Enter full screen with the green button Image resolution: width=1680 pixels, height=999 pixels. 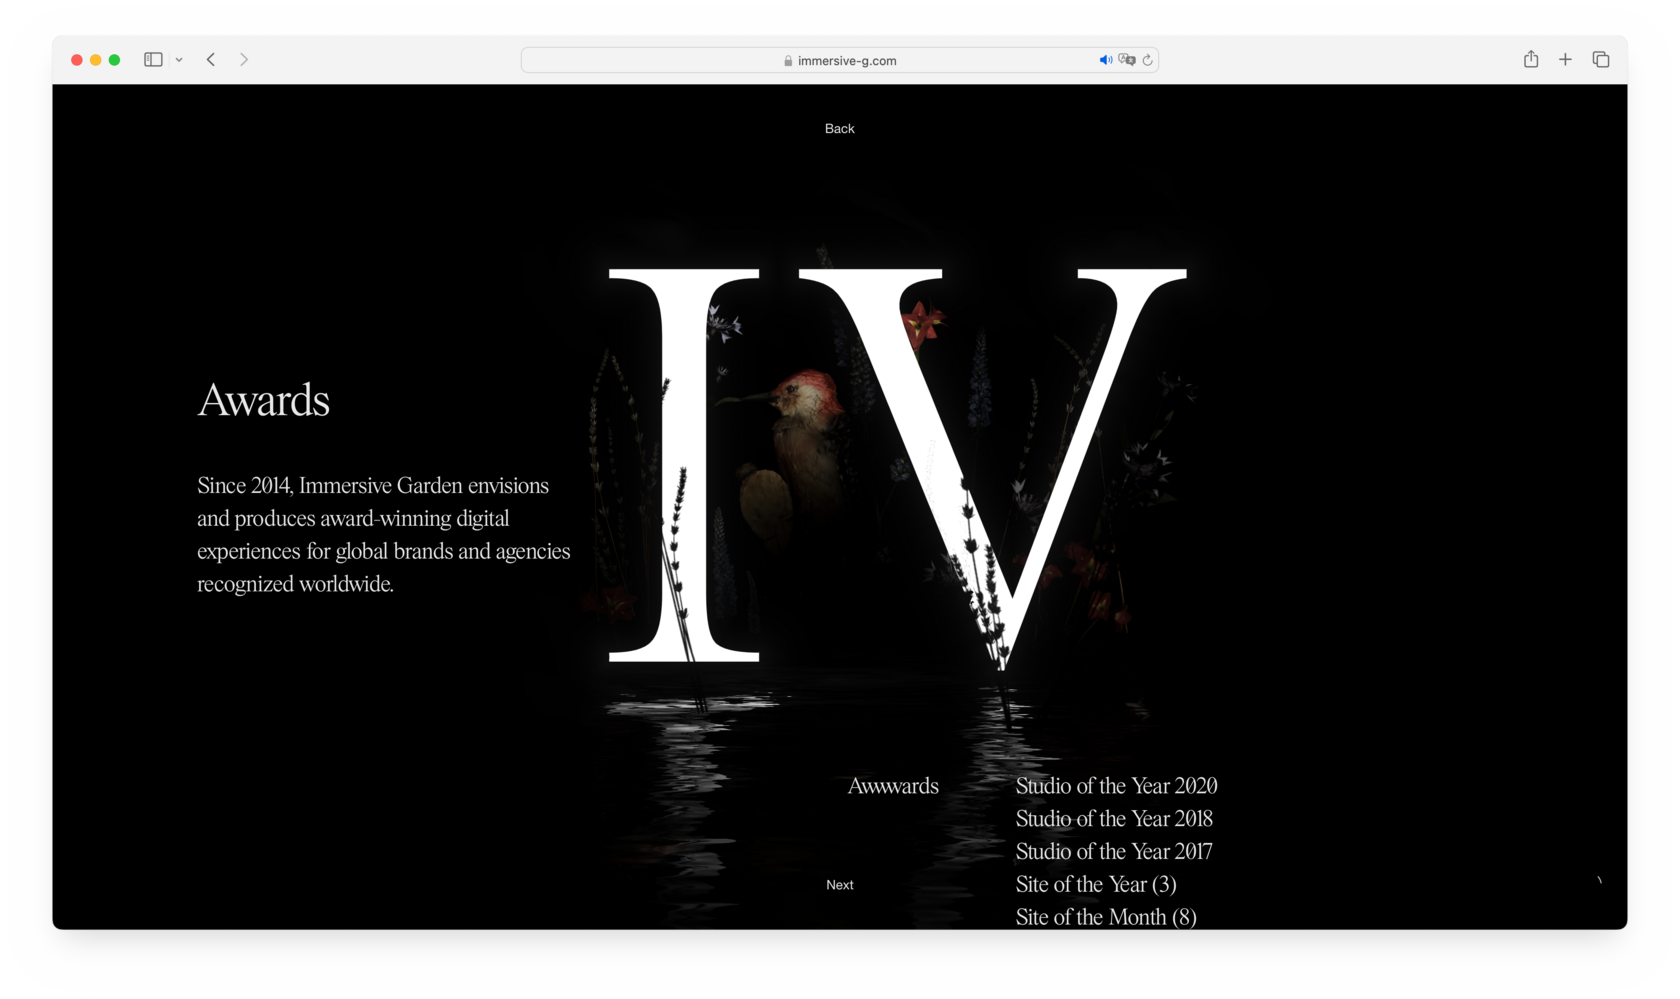point(115,60)
